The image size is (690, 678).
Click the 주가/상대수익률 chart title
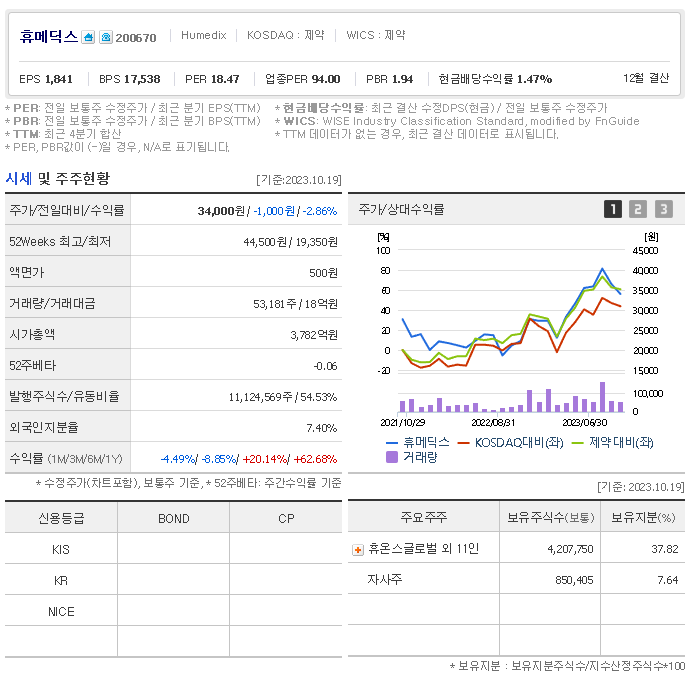(x=401, y=209)
